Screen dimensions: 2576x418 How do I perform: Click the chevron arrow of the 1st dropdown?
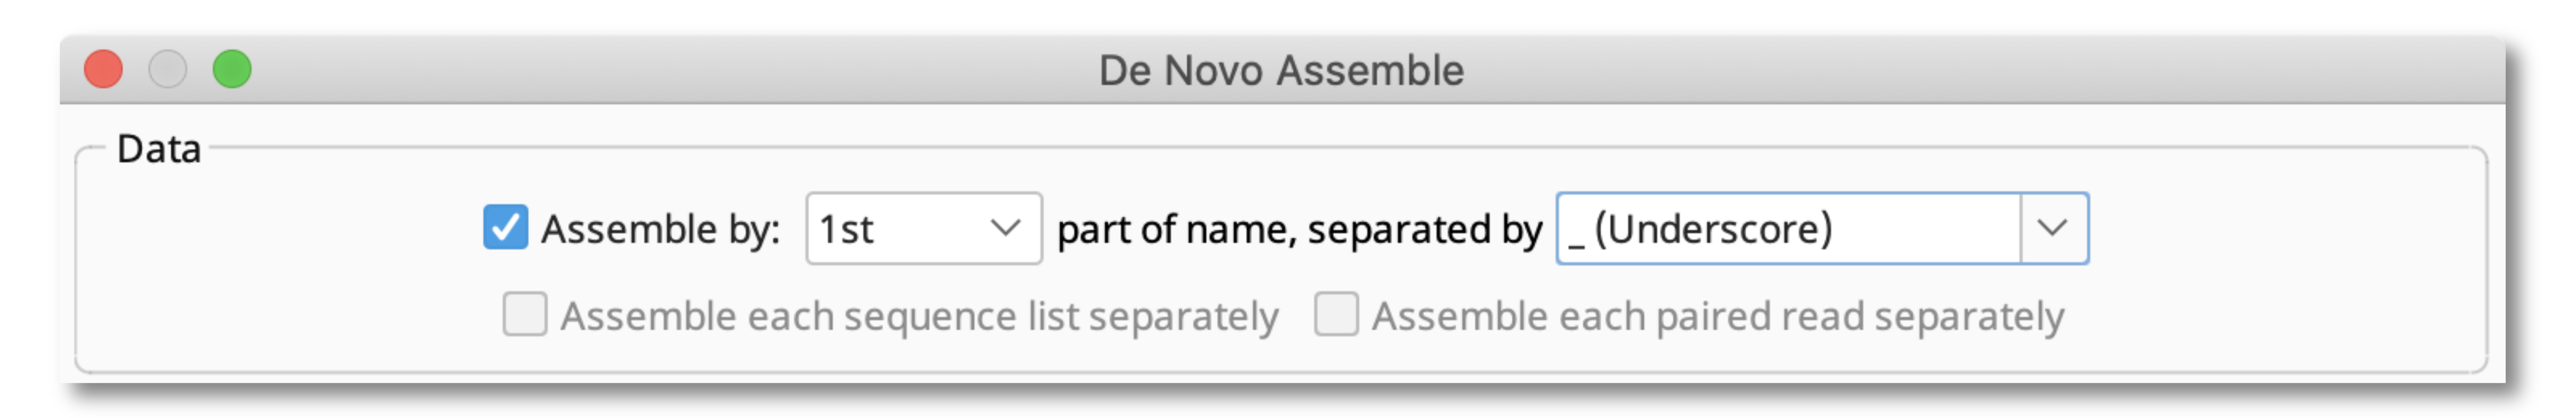(x=1005, y=228)
